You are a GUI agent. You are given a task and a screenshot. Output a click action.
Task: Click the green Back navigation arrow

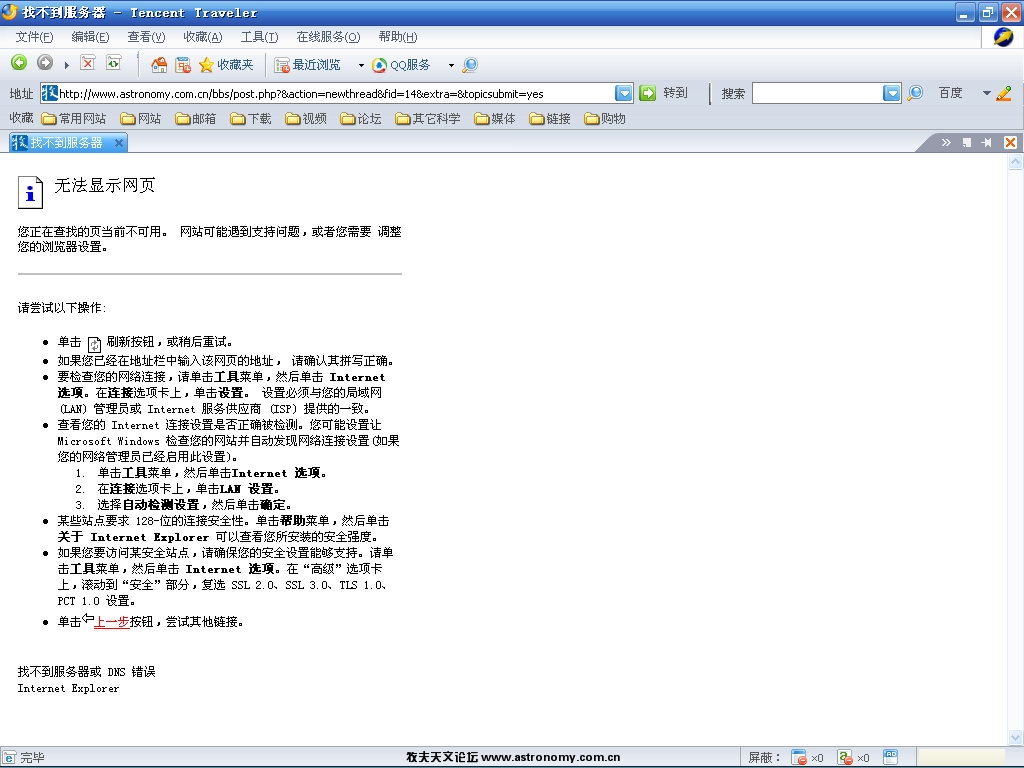[x=19, y=63]
